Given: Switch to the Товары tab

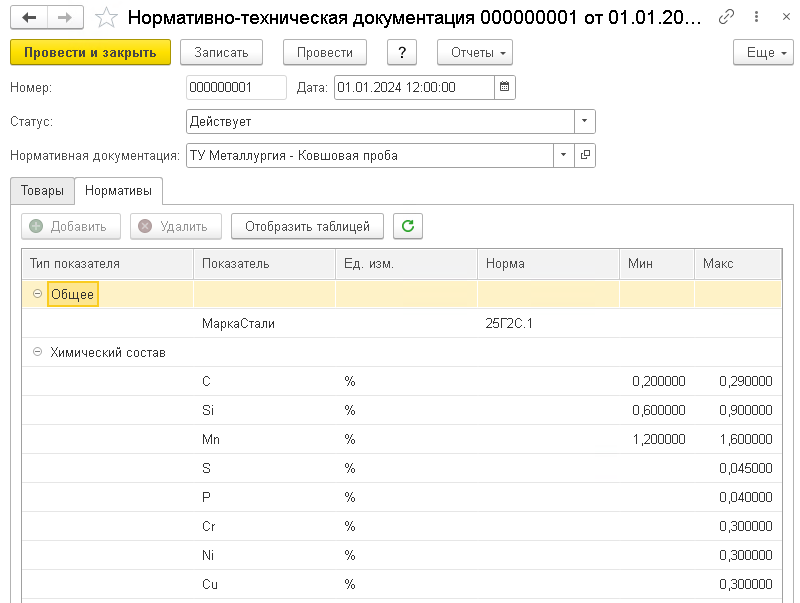Looking at the screenshot, I should (41, 190).
